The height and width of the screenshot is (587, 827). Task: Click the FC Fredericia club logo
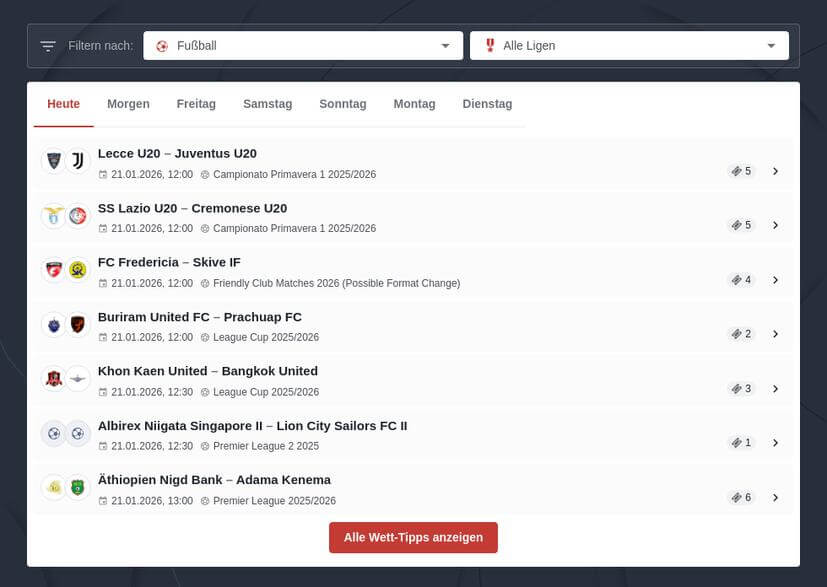(53, 270)
